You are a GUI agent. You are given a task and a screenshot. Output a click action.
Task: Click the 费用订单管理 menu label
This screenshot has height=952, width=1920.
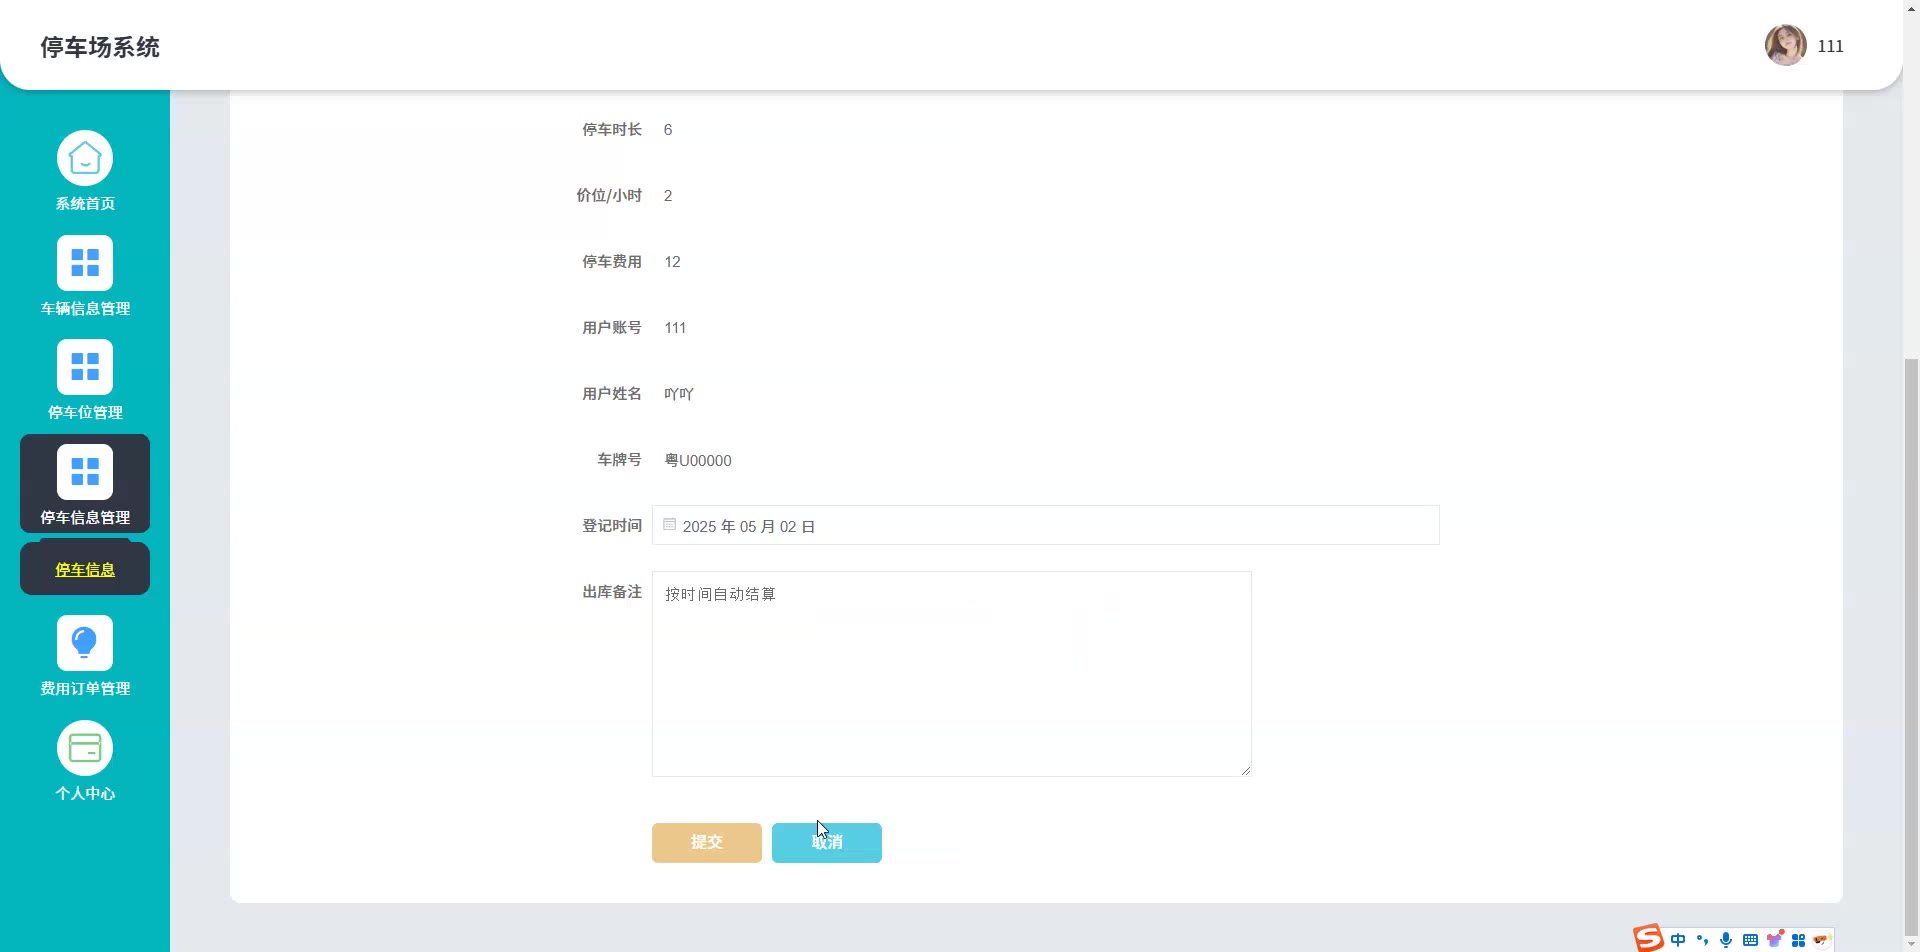click(x=85, y=689)
